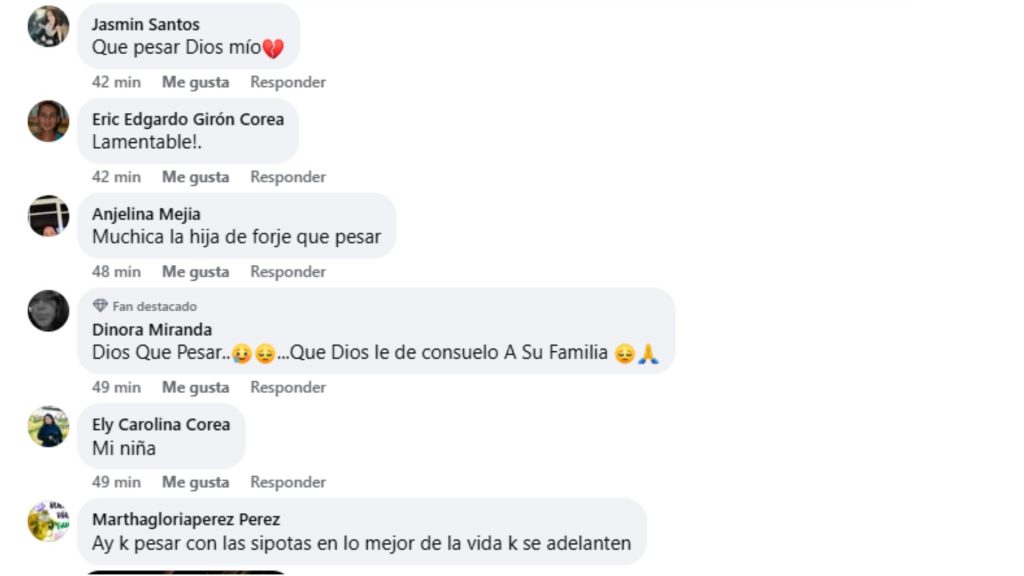Click Responder on Dinora Miranda's comment
This screenshot has height=576, width=1024.
click(287, 387)
